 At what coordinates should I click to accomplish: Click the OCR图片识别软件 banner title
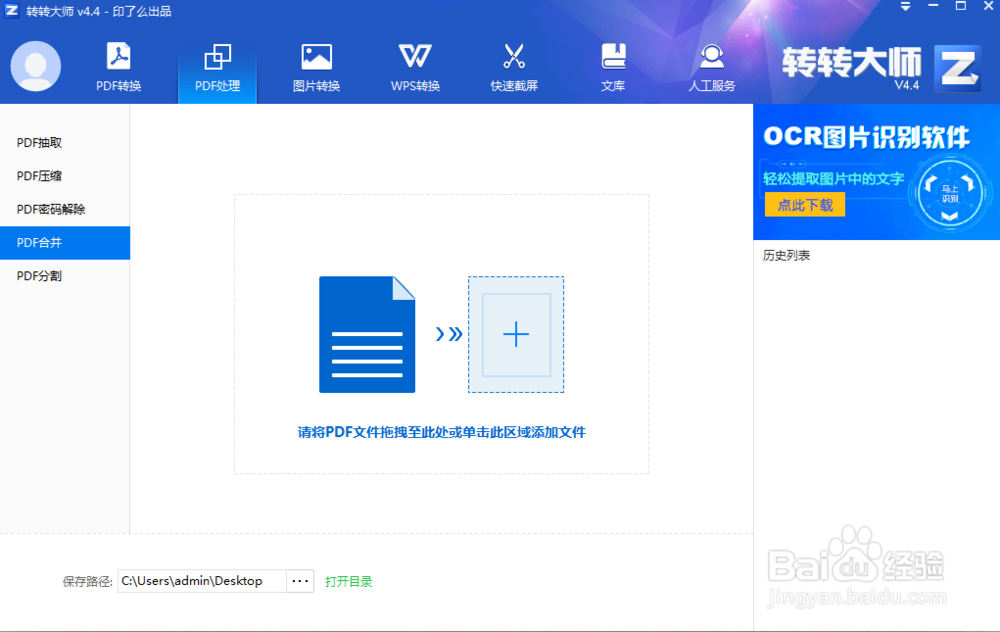[x=866, y=136]
